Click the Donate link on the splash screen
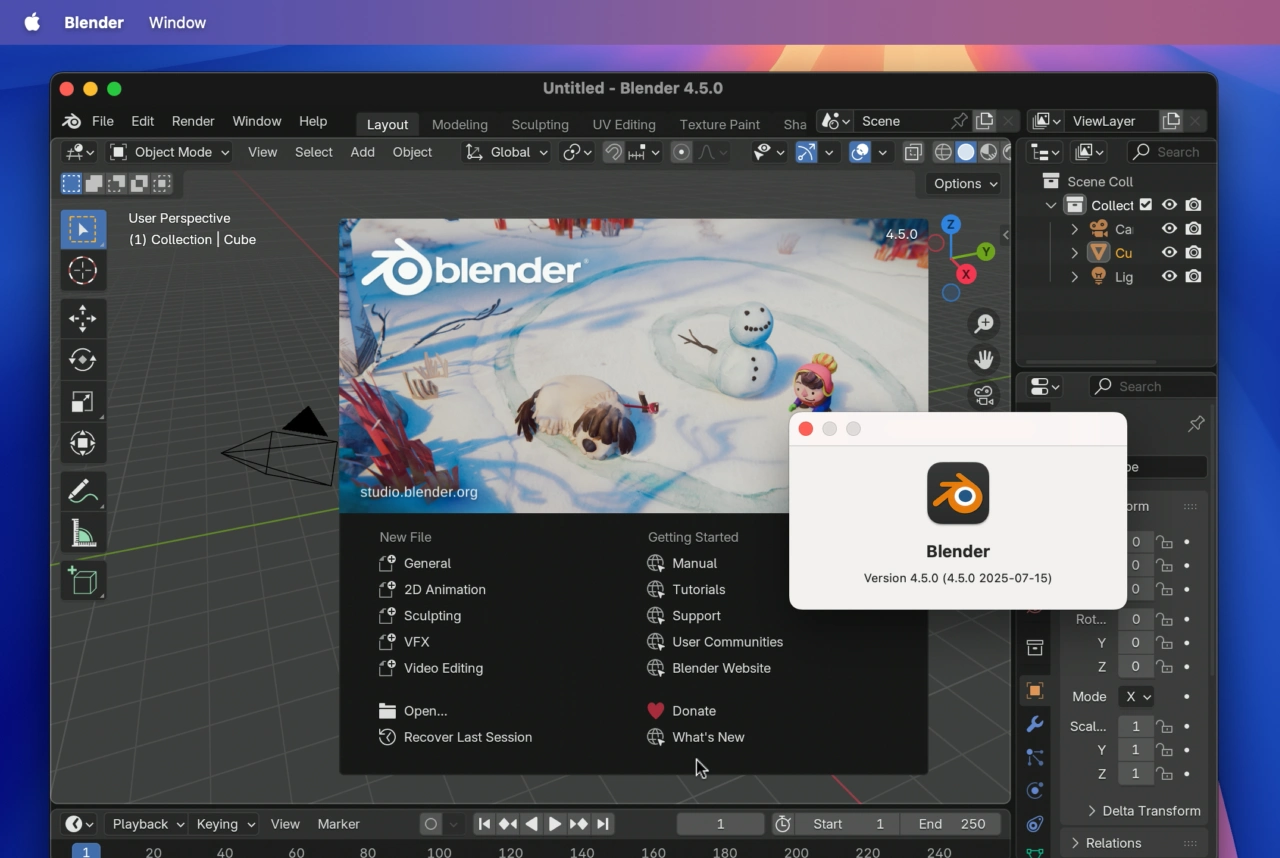The width and height of the screenshot is (1280, 858). point(692,710)
